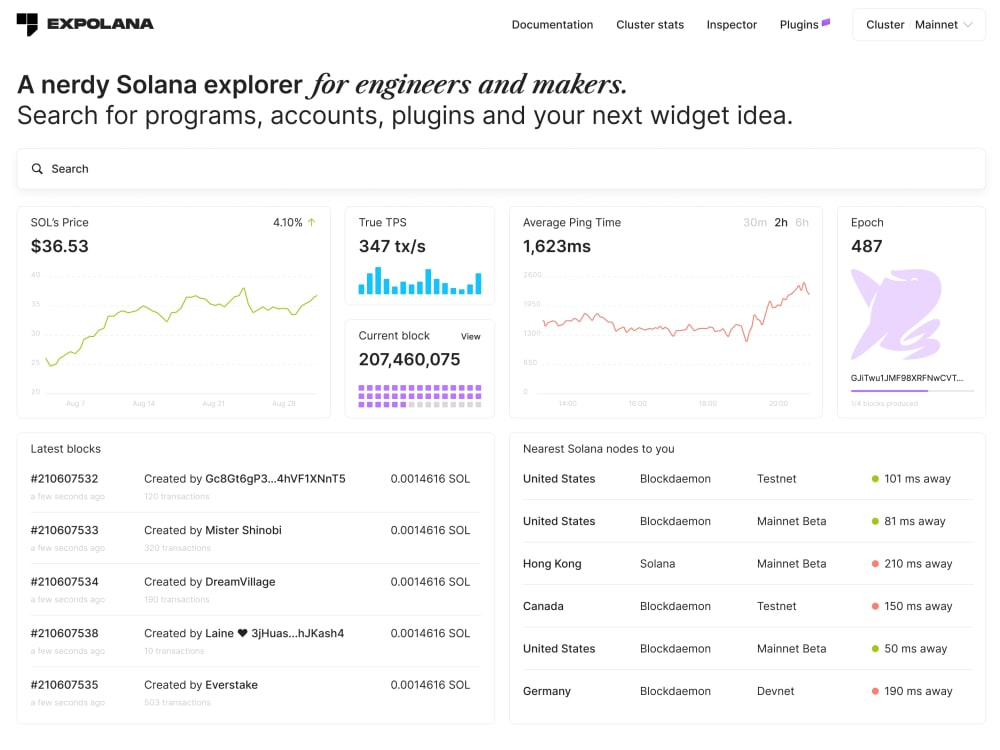Click validator Mister Shinobi
The width and height of the screenshot is (1000, 750).
click(x=243, y=530)
